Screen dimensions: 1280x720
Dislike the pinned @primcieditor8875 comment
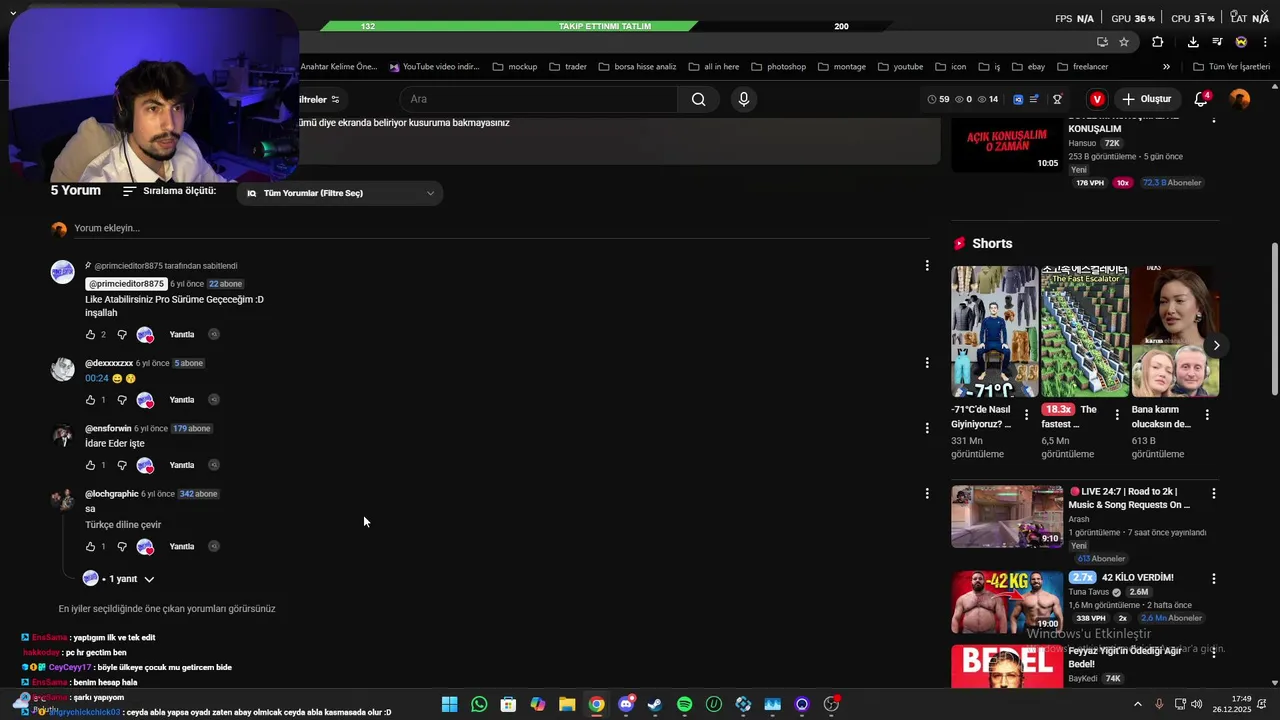pyautogui.click(x=122, y=335)
